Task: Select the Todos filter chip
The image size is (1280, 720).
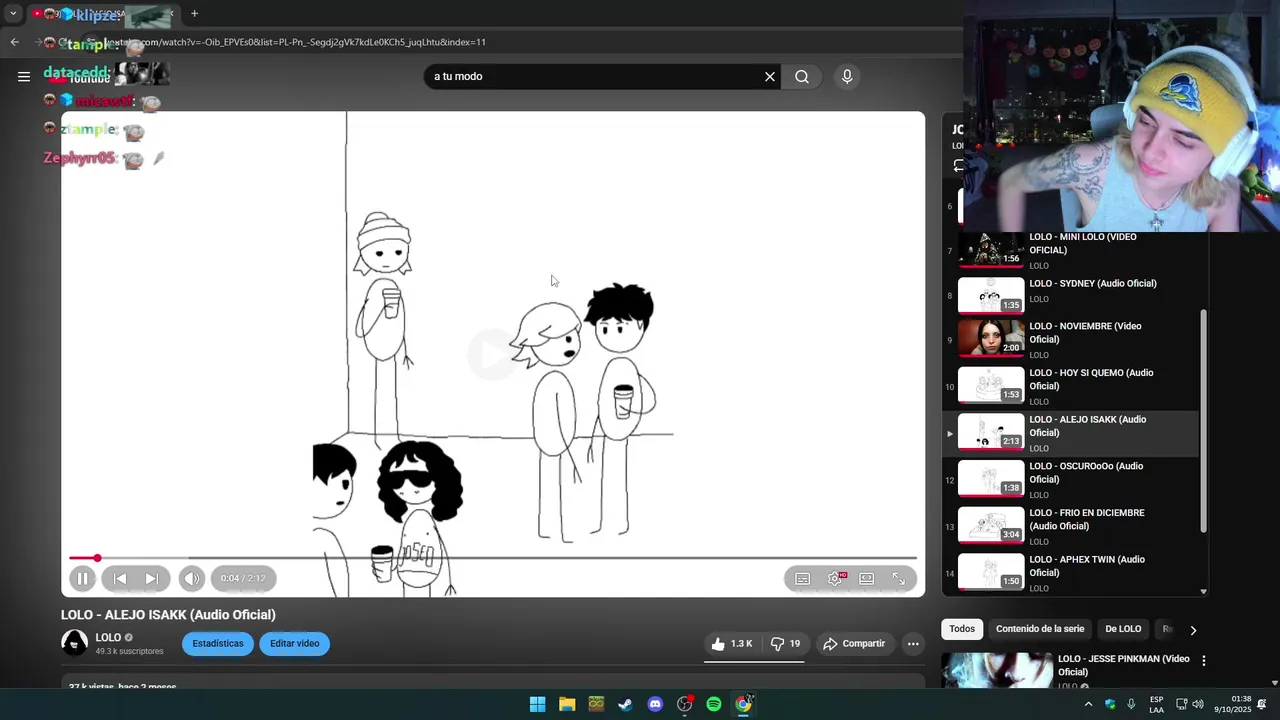Action: pos(962,629)
